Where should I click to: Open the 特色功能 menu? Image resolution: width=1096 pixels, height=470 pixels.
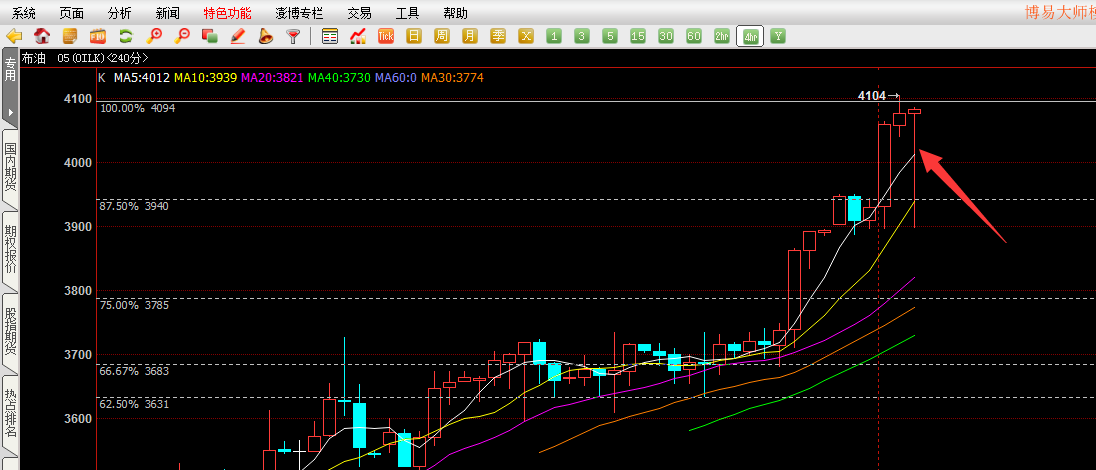click(227, 13)
